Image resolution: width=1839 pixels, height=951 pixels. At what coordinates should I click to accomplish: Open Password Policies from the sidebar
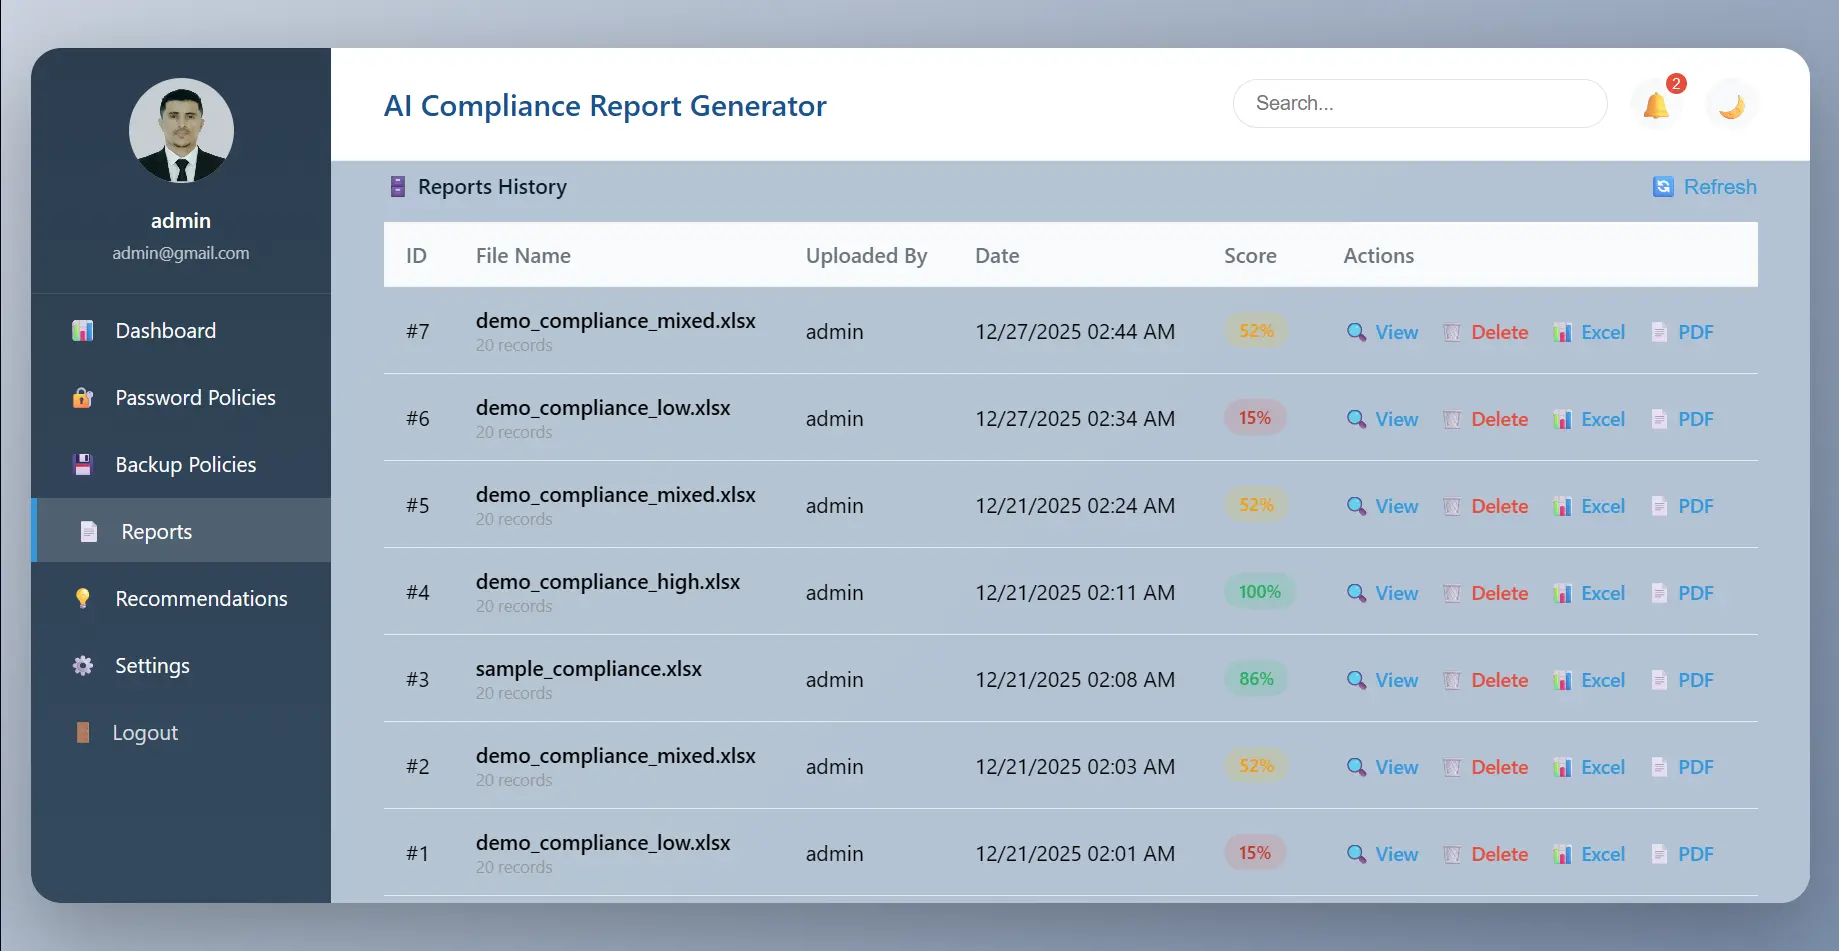pos(195,398)
